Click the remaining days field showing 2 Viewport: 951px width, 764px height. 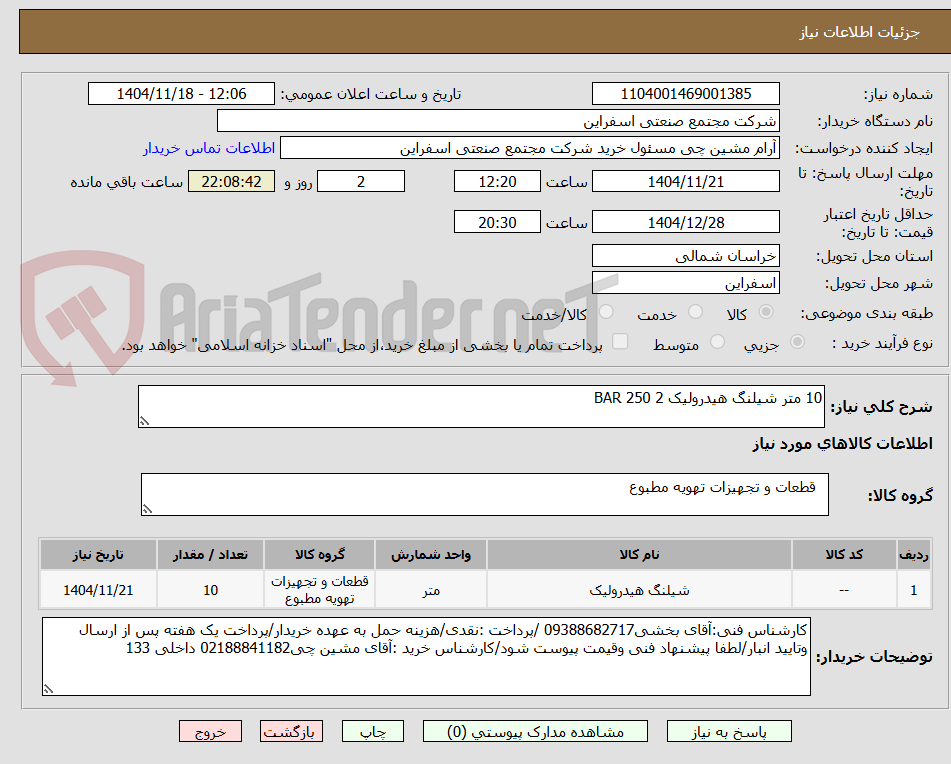361,181
